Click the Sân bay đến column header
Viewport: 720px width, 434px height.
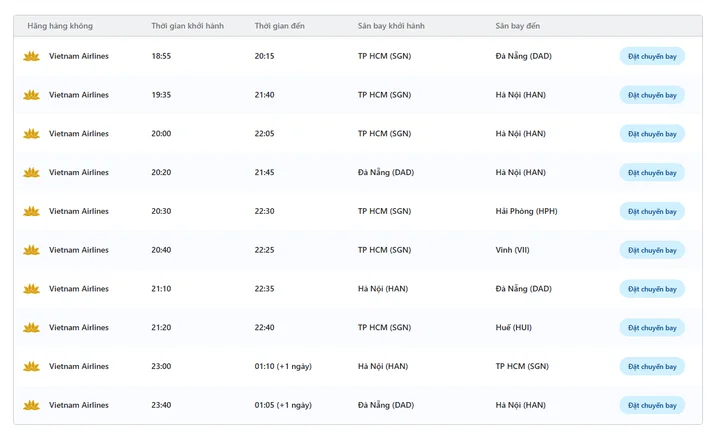pyautogui.click(x=517, y=24)
